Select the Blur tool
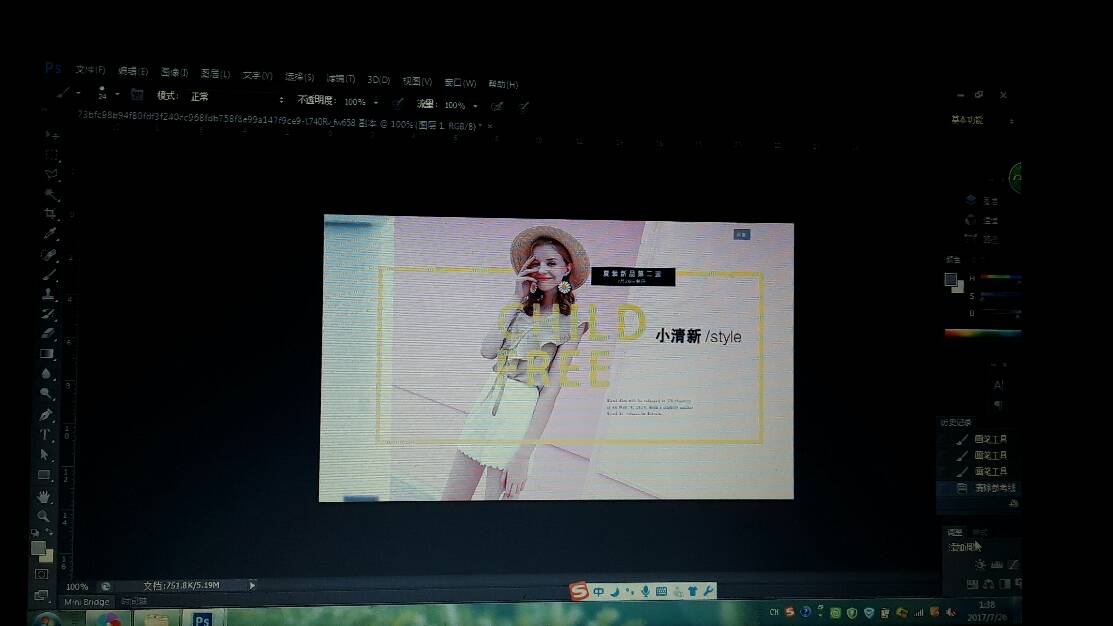The image size is (1113, 626). click(x=47, y=373)
